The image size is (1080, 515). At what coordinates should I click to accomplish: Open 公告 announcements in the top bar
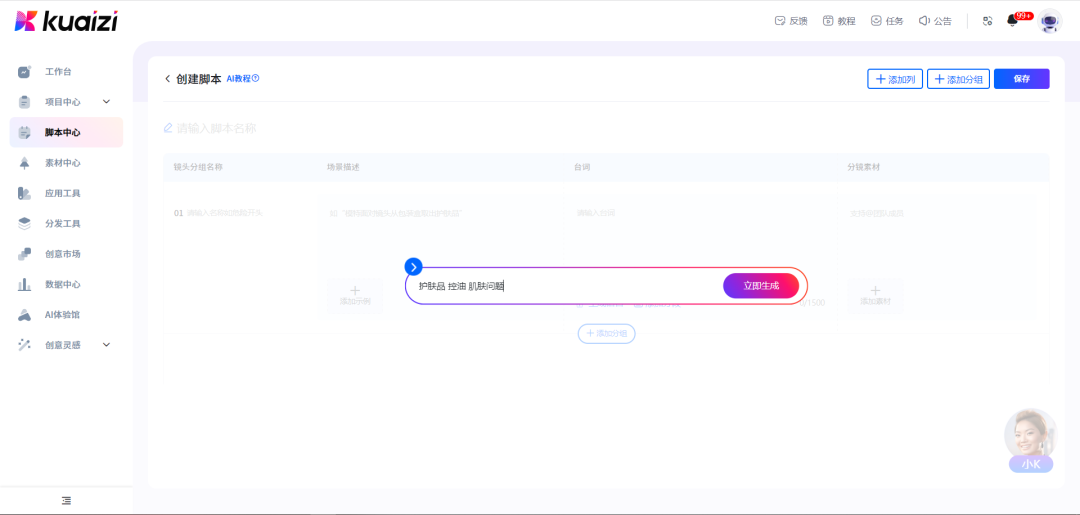point(935,21)
